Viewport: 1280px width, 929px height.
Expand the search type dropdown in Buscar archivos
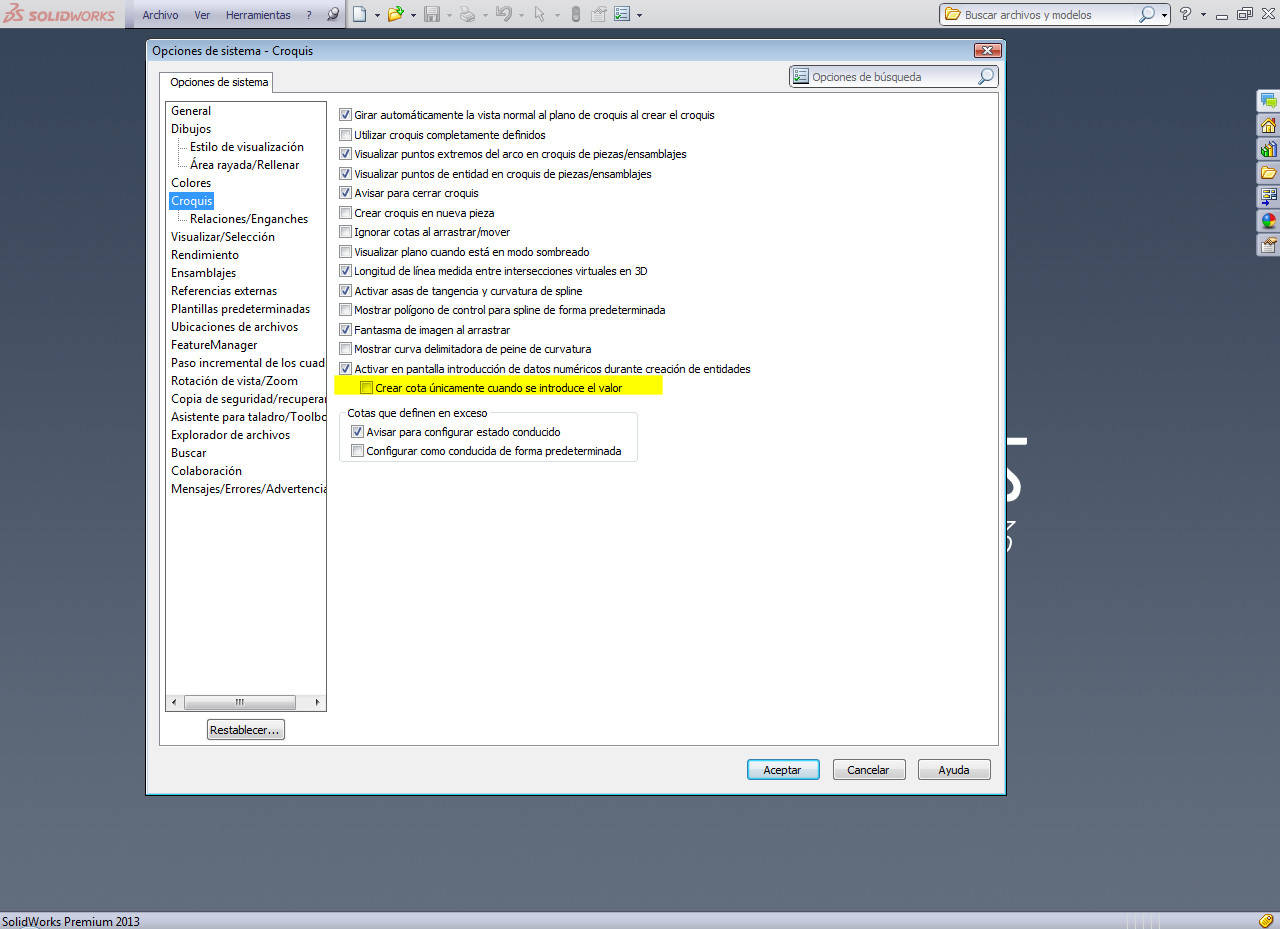(x=1164, y=15)
